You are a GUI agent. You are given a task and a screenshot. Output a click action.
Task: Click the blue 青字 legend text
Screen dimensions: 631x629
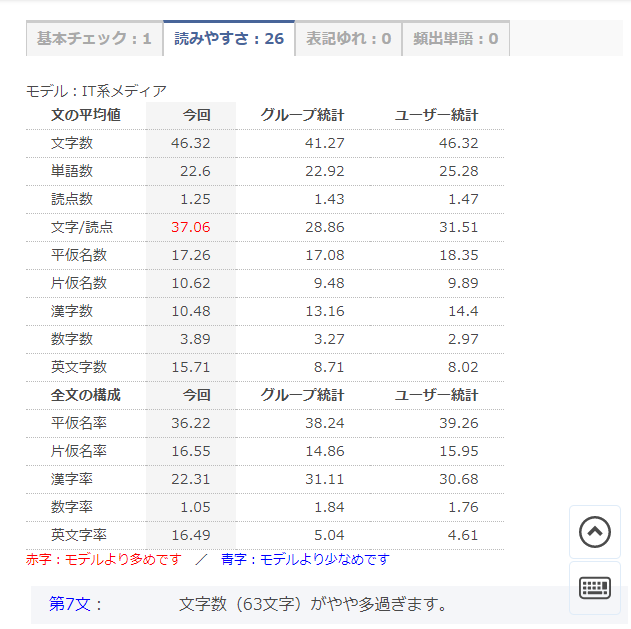[305, 560]
